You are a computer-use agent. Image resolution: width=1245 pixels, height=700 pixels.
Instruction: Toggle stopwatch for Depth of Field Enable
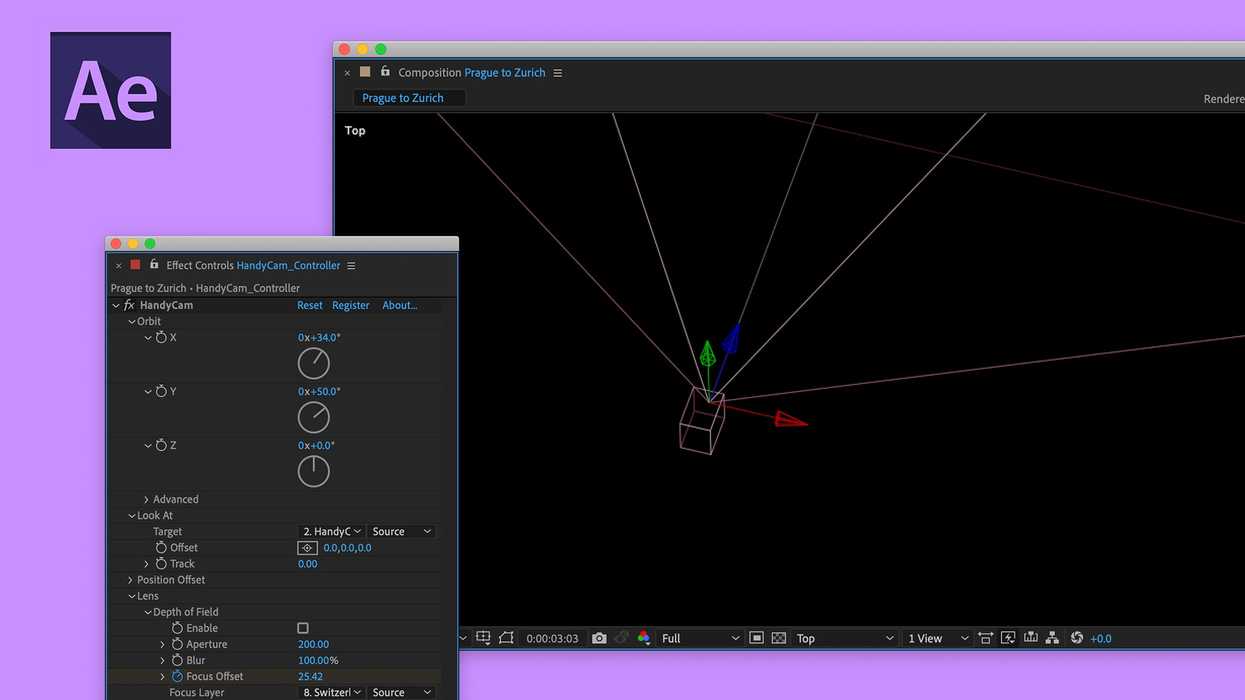click(177, 628)
